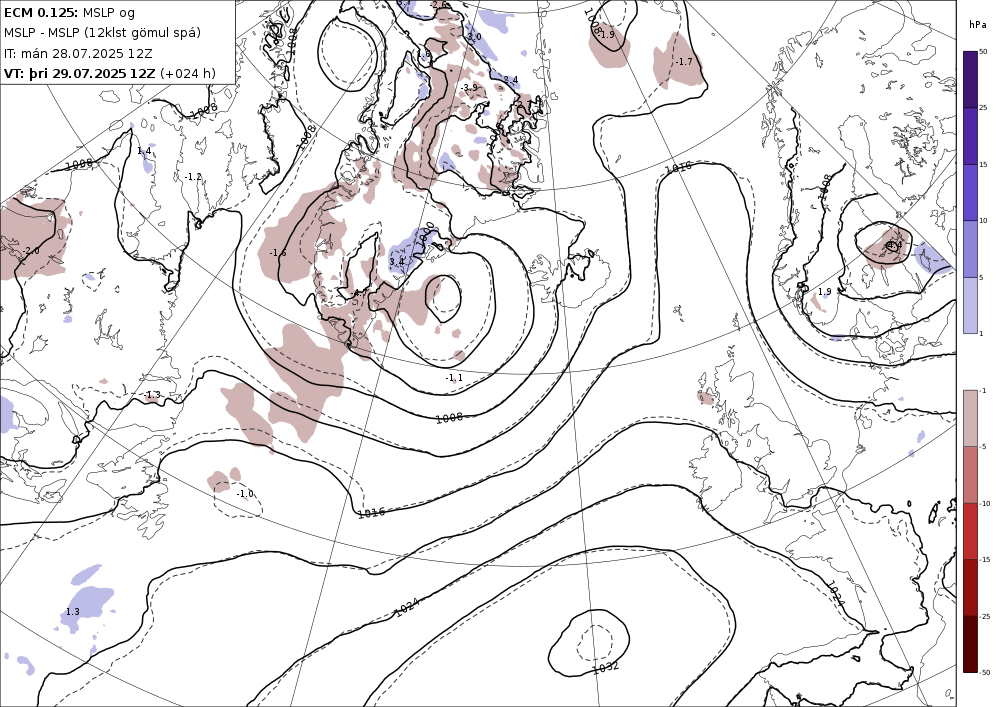
Task: Click the '1.3' value on the blue patch
Action: [x=73, y=612]
